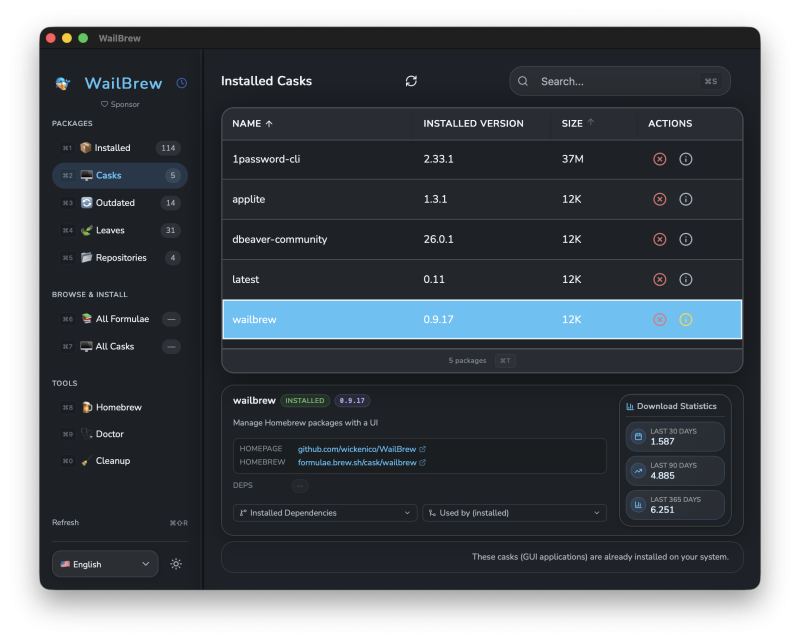The height and width of the screenshot is (642, 800).
Task: Click the search magnifier icon
Action: 523,81
